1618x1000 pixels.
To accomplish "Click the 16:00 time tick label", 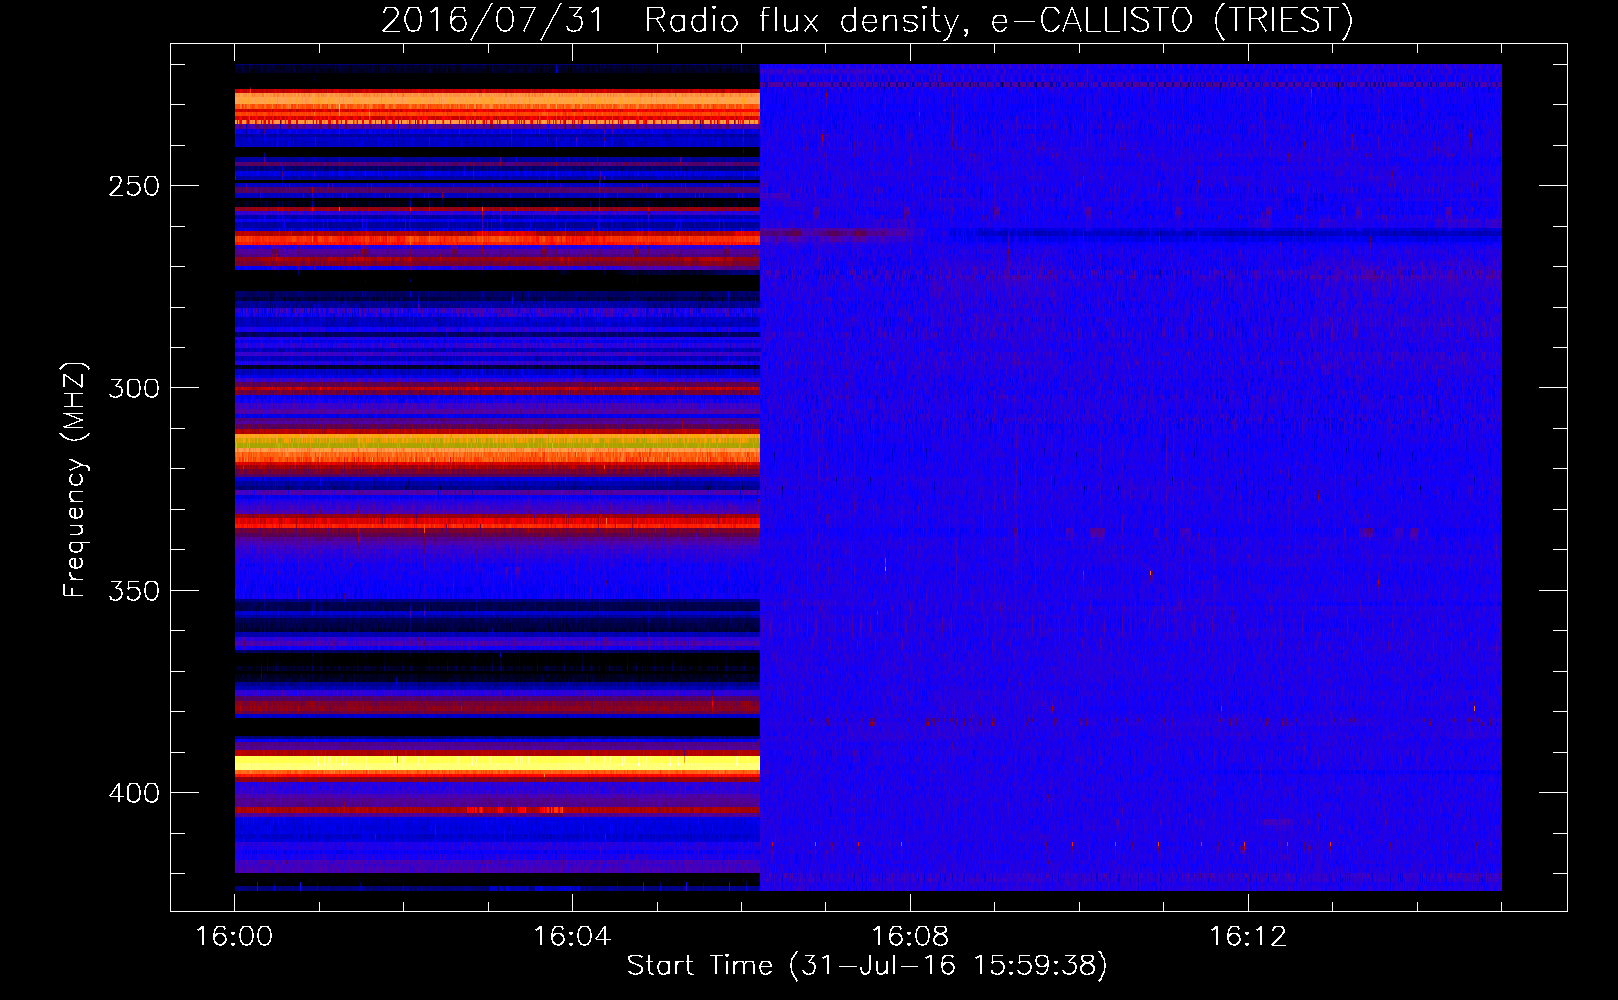I will point(234,937).
